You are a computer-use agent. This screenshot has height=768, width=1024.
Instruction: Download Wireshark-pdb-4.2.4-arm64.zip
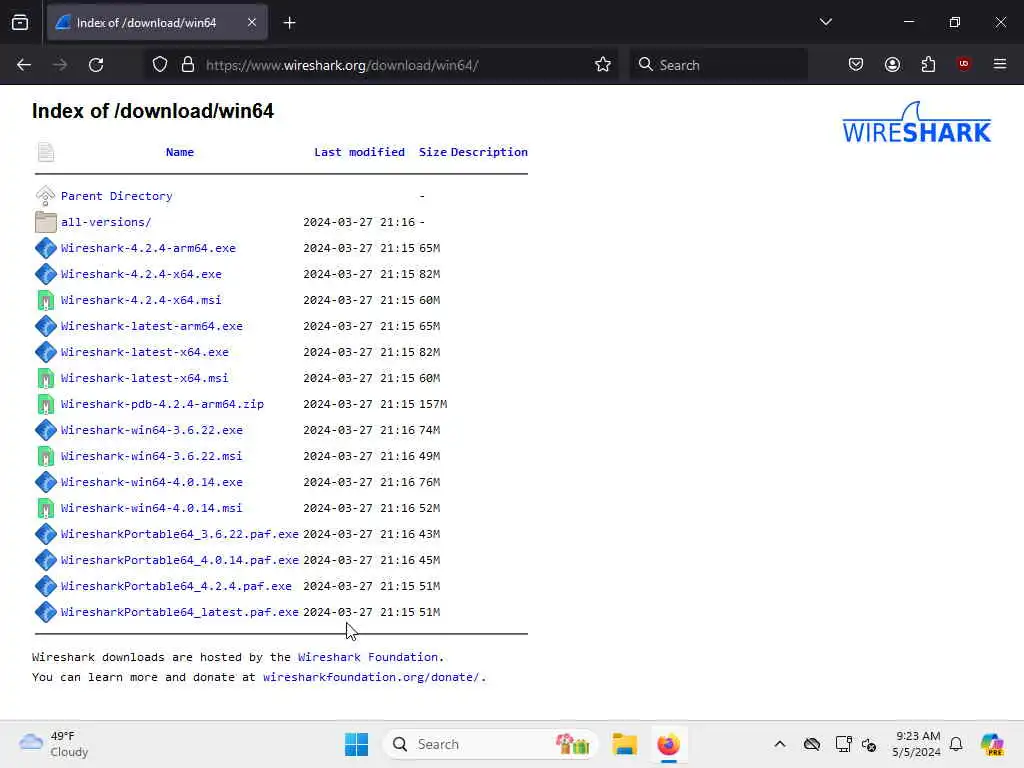pyautogui.click(x=162, y=404)
